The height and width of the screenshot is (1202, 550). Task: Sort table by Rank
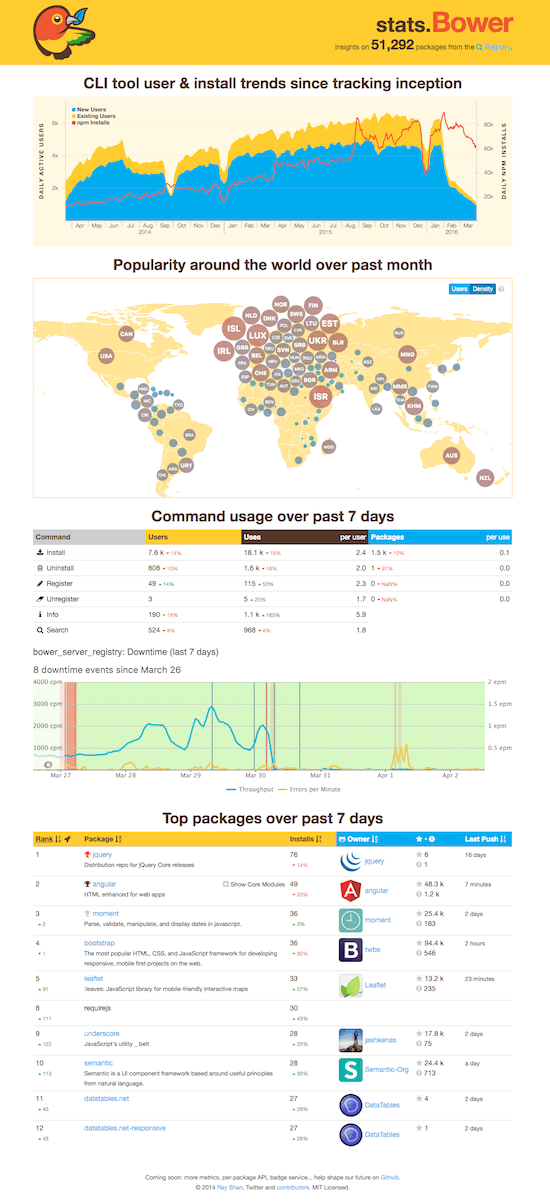coord(49,838)
